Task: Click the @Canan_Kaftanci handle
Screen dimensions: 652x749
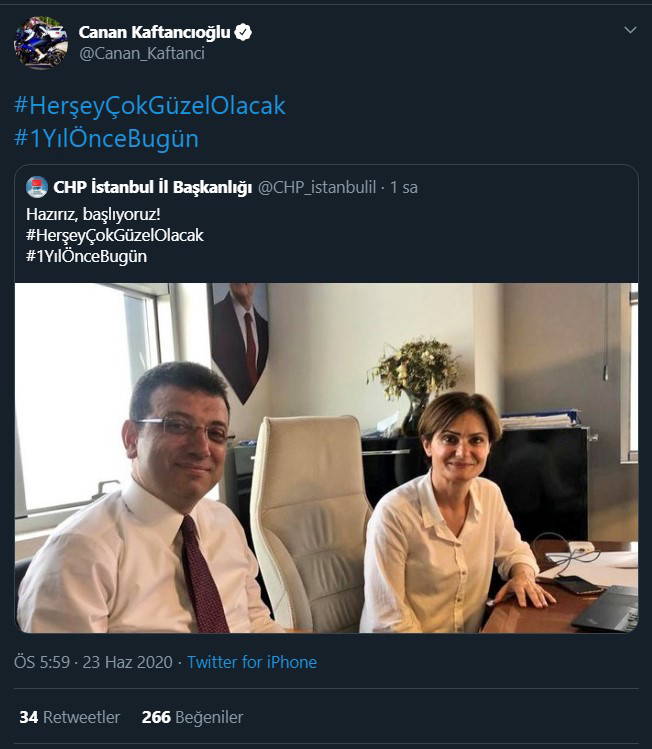Action: click(141, 54)
